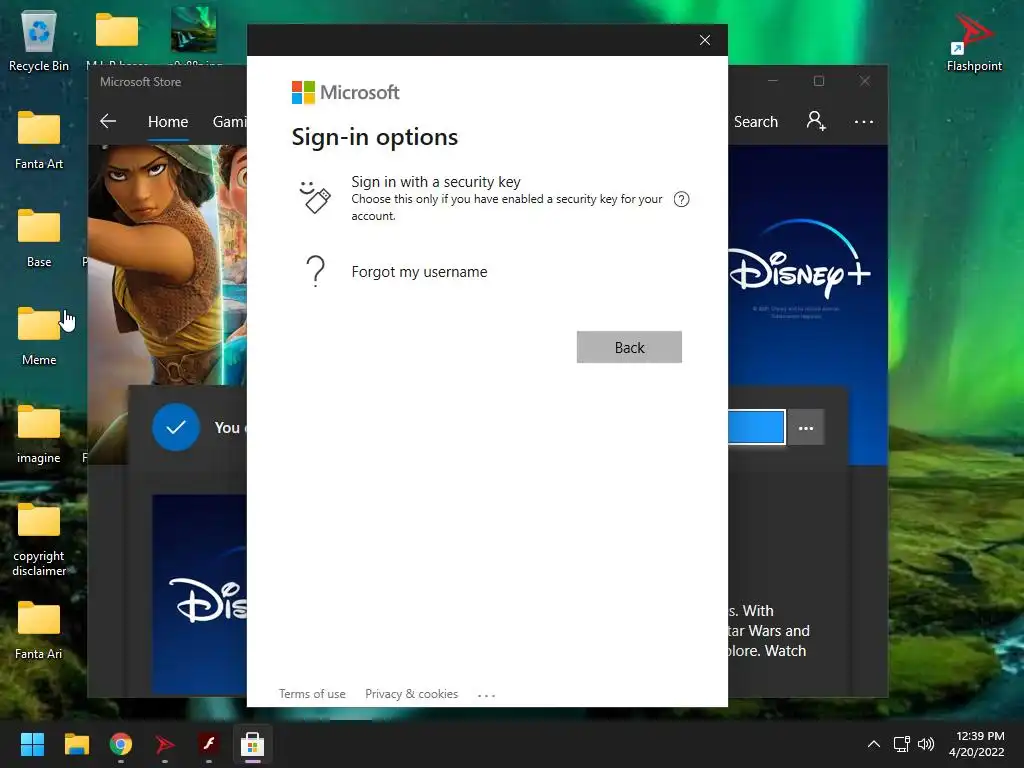The image size is (1024, 768).
Task: Open Flashpoint red arrow taskbar icon
Action: click(165, 744)
